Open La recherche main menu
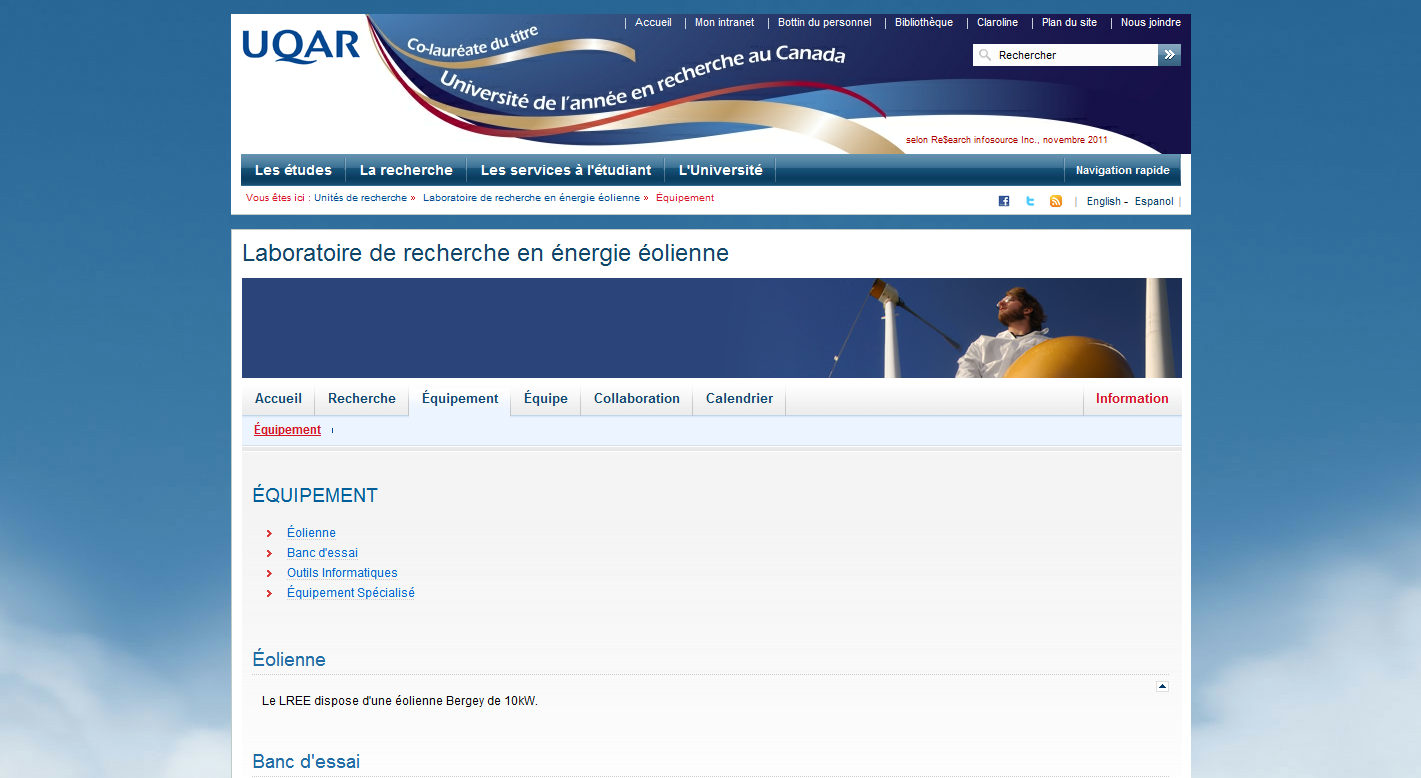Image resolution: width=1421 pixels, height=778 pixels. pyautogui.click(x=406, y=170)
